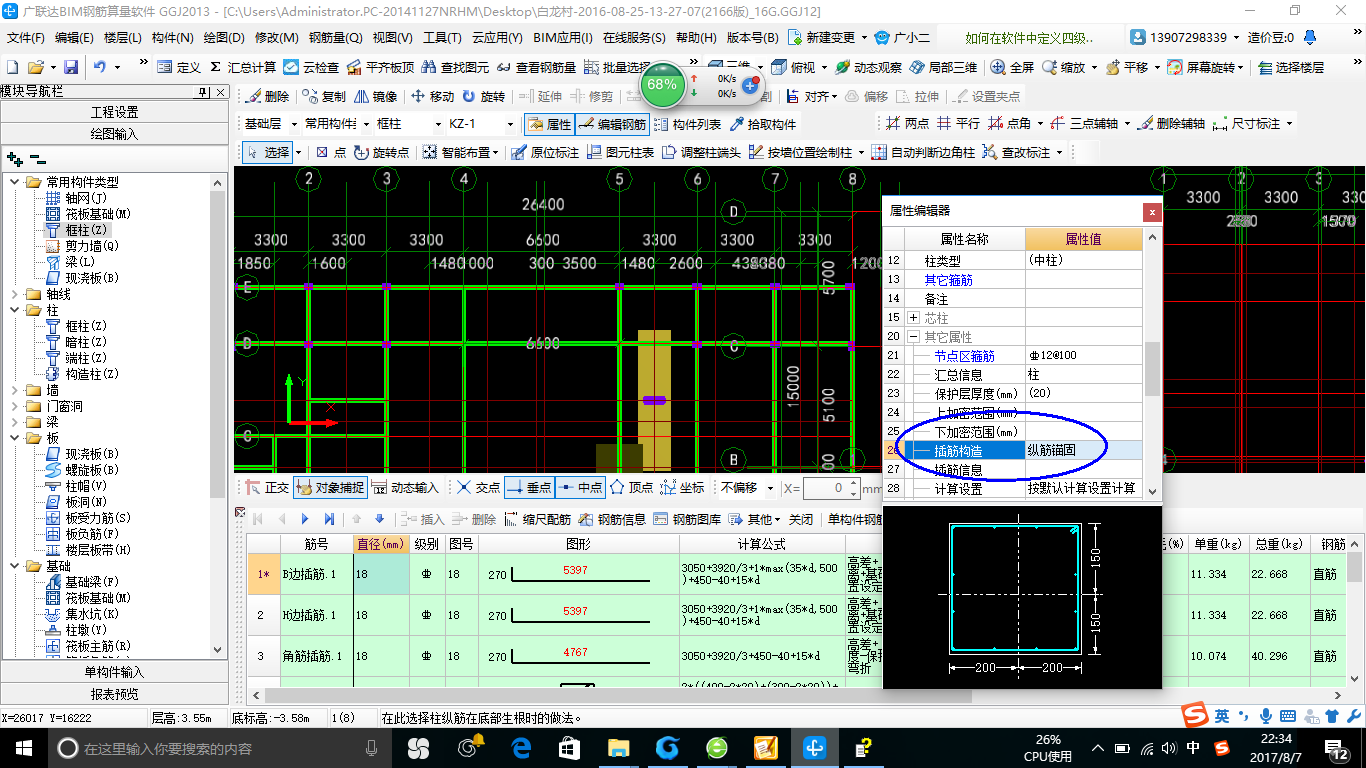Toggle 交点 intersection snap

(477, 488)
